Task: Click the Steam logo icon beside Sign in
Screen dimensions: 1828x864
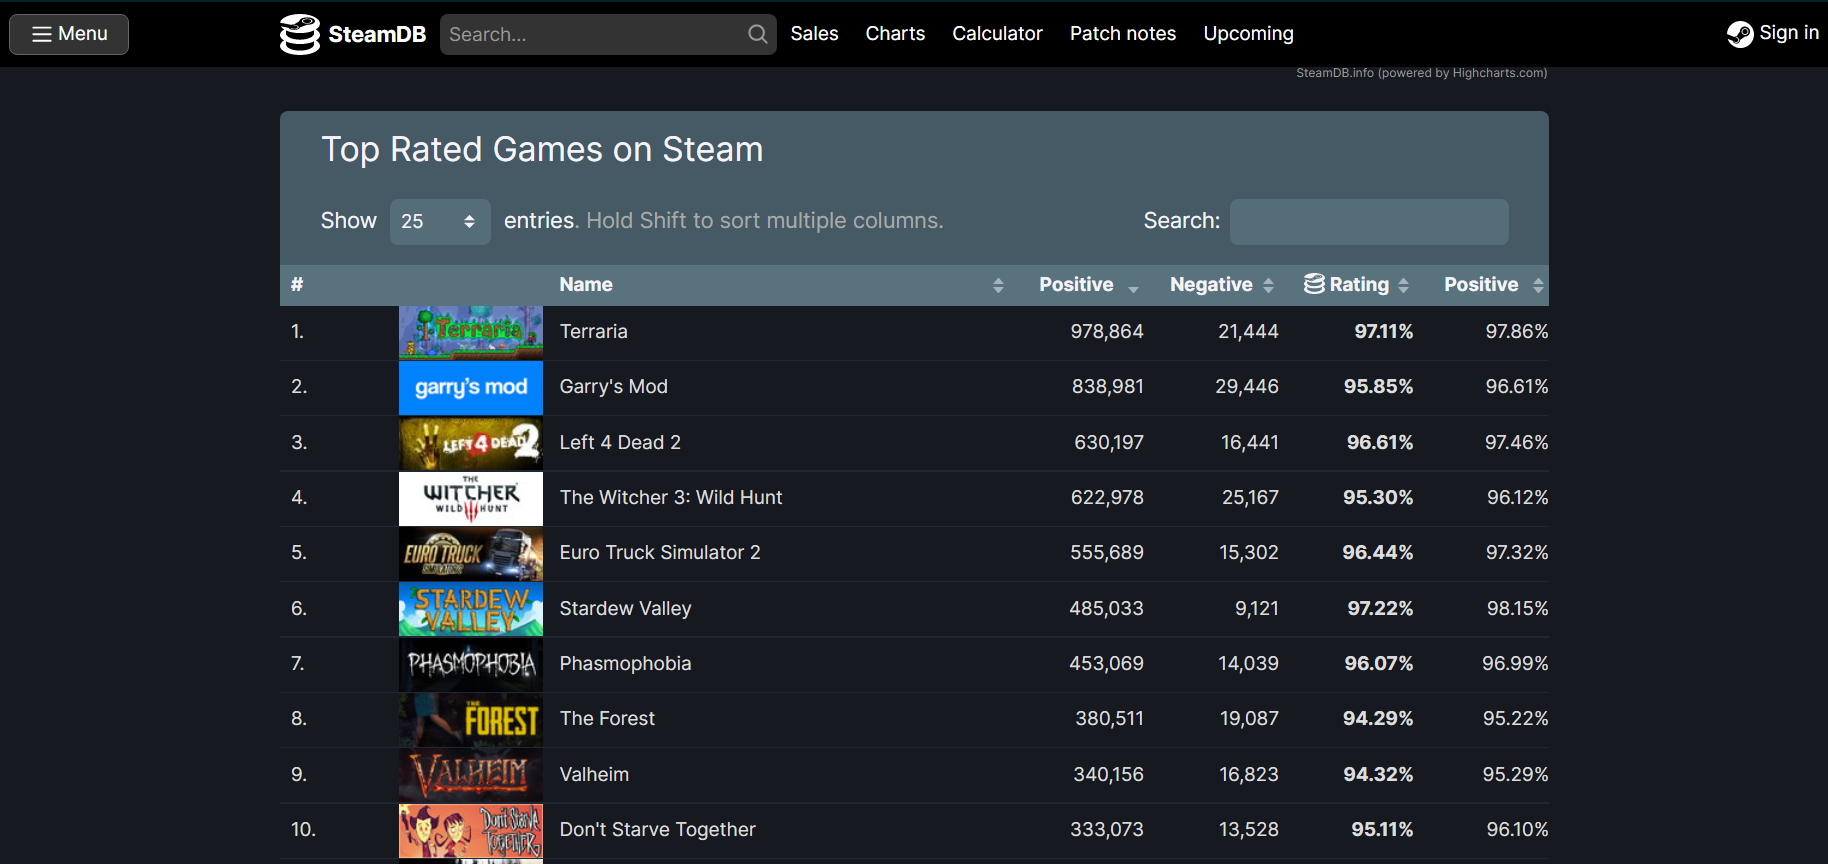Action: coord(1740,34)
